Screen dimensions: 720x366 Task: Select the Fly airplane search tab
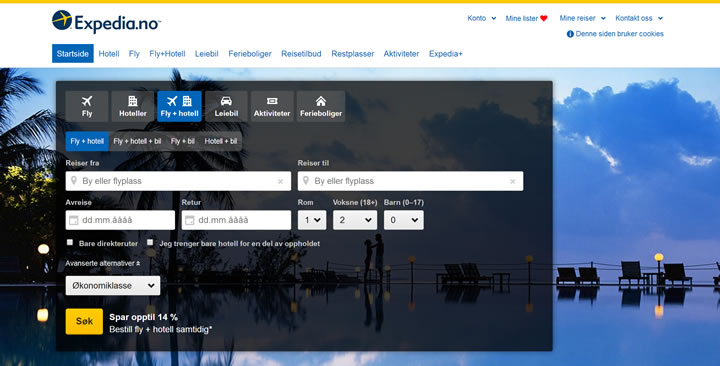click(87, 107)
